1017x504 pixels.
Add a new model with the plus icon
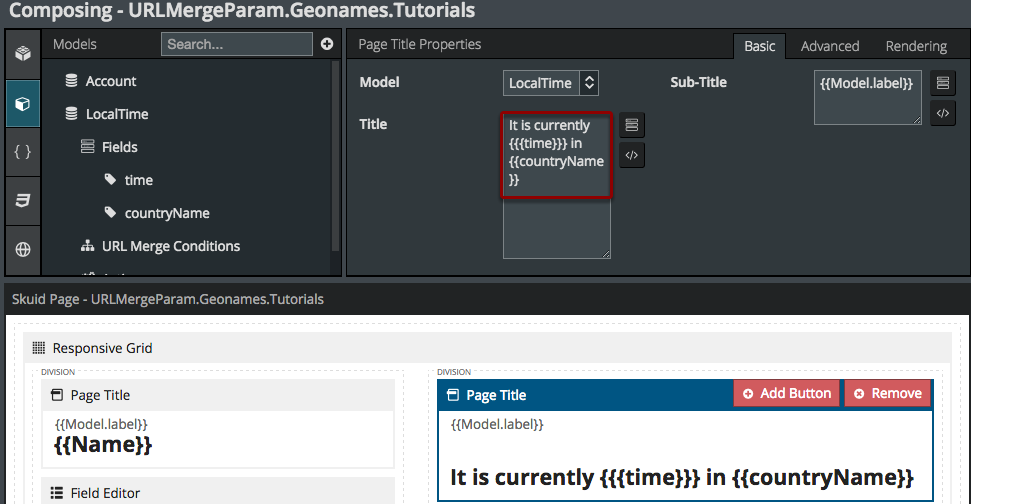coord(327,44)
